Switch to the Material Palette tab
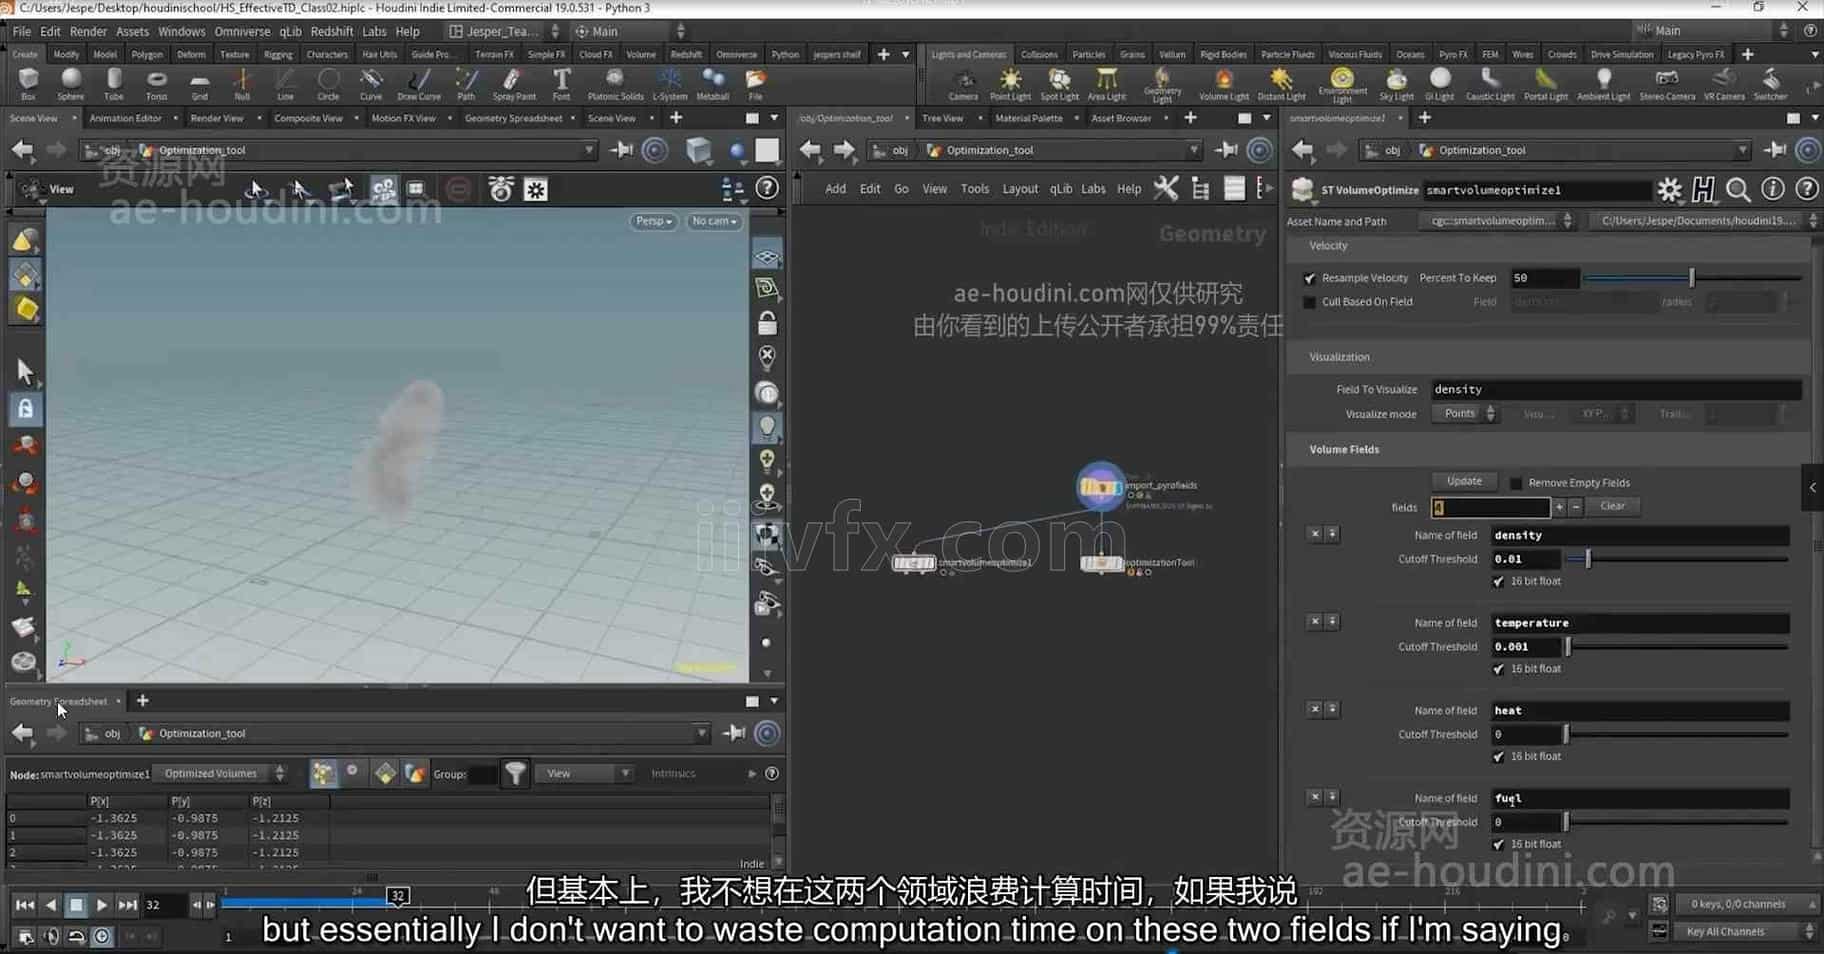The image size is (1824, 954). pos(1028,118)
